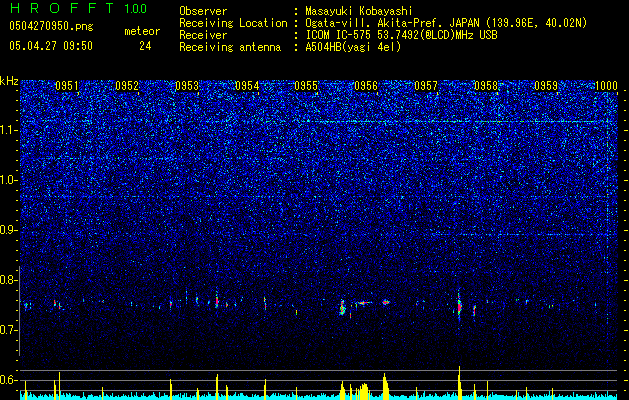The width and height of the screenshot is (629, 400).
Task: Click the 0954 time marker
Action: [x=247, y=86]
